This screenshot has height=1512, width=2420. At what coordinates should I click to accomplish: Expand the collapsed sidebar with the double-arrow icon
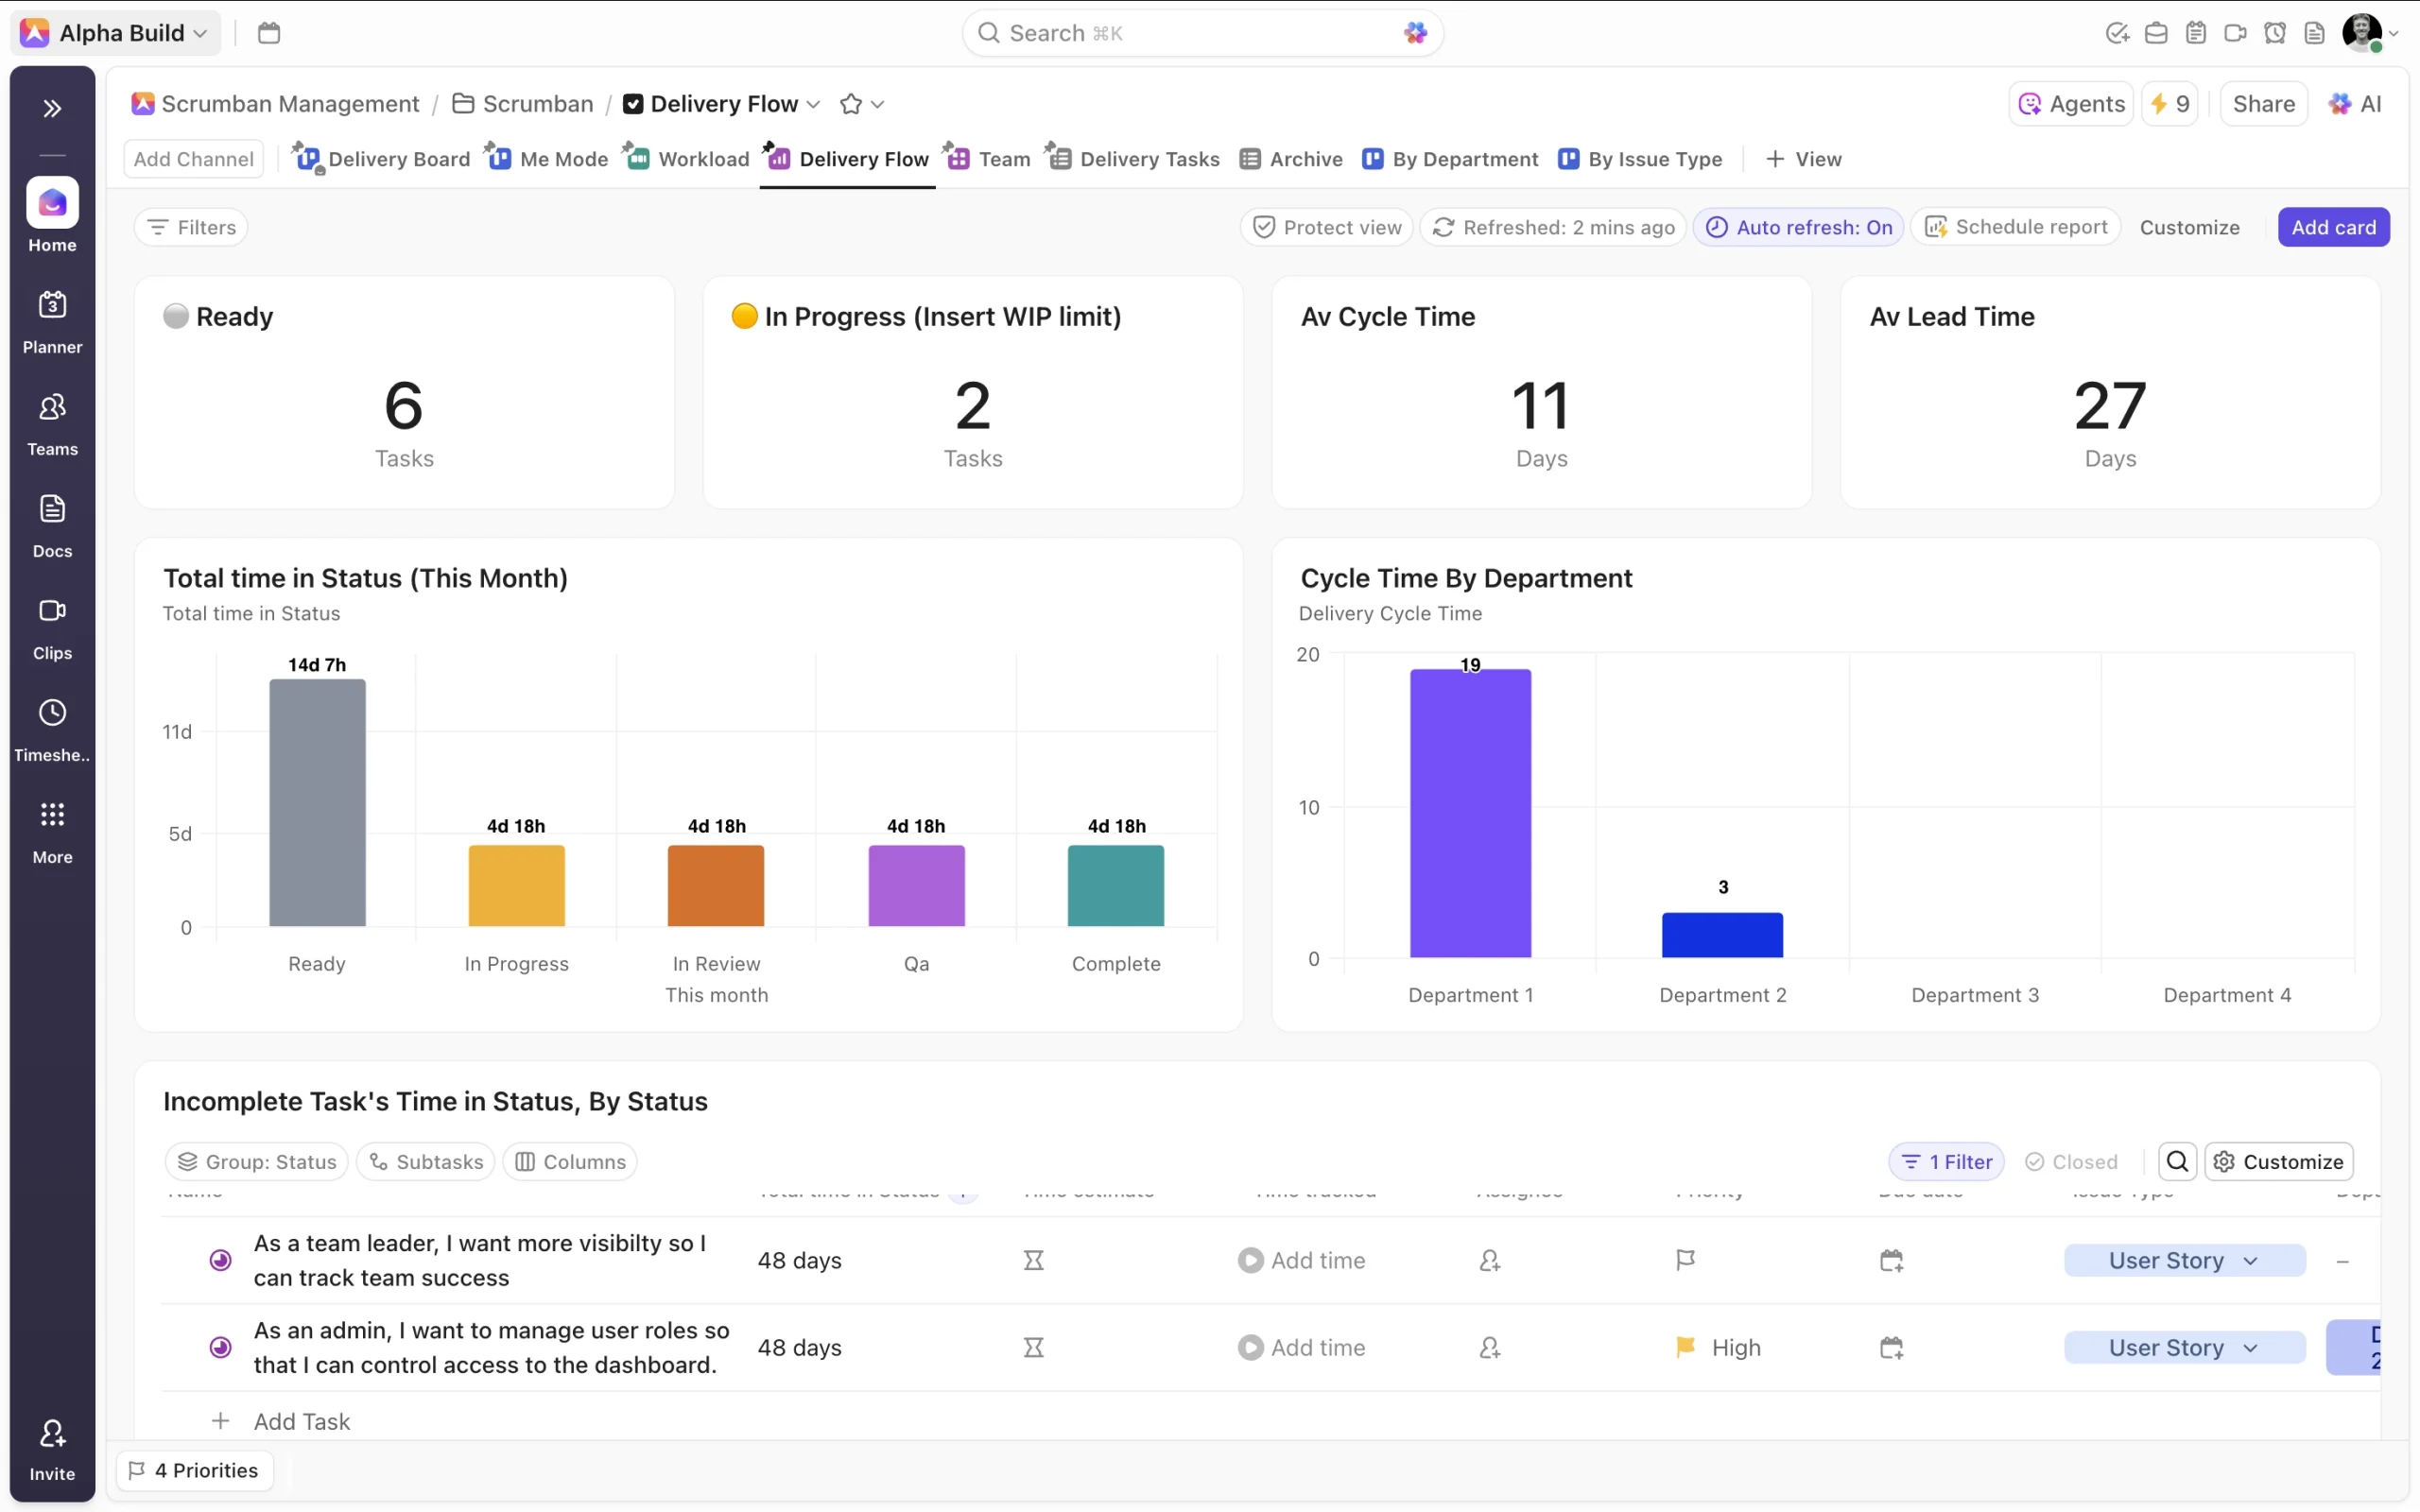(52, 108)
